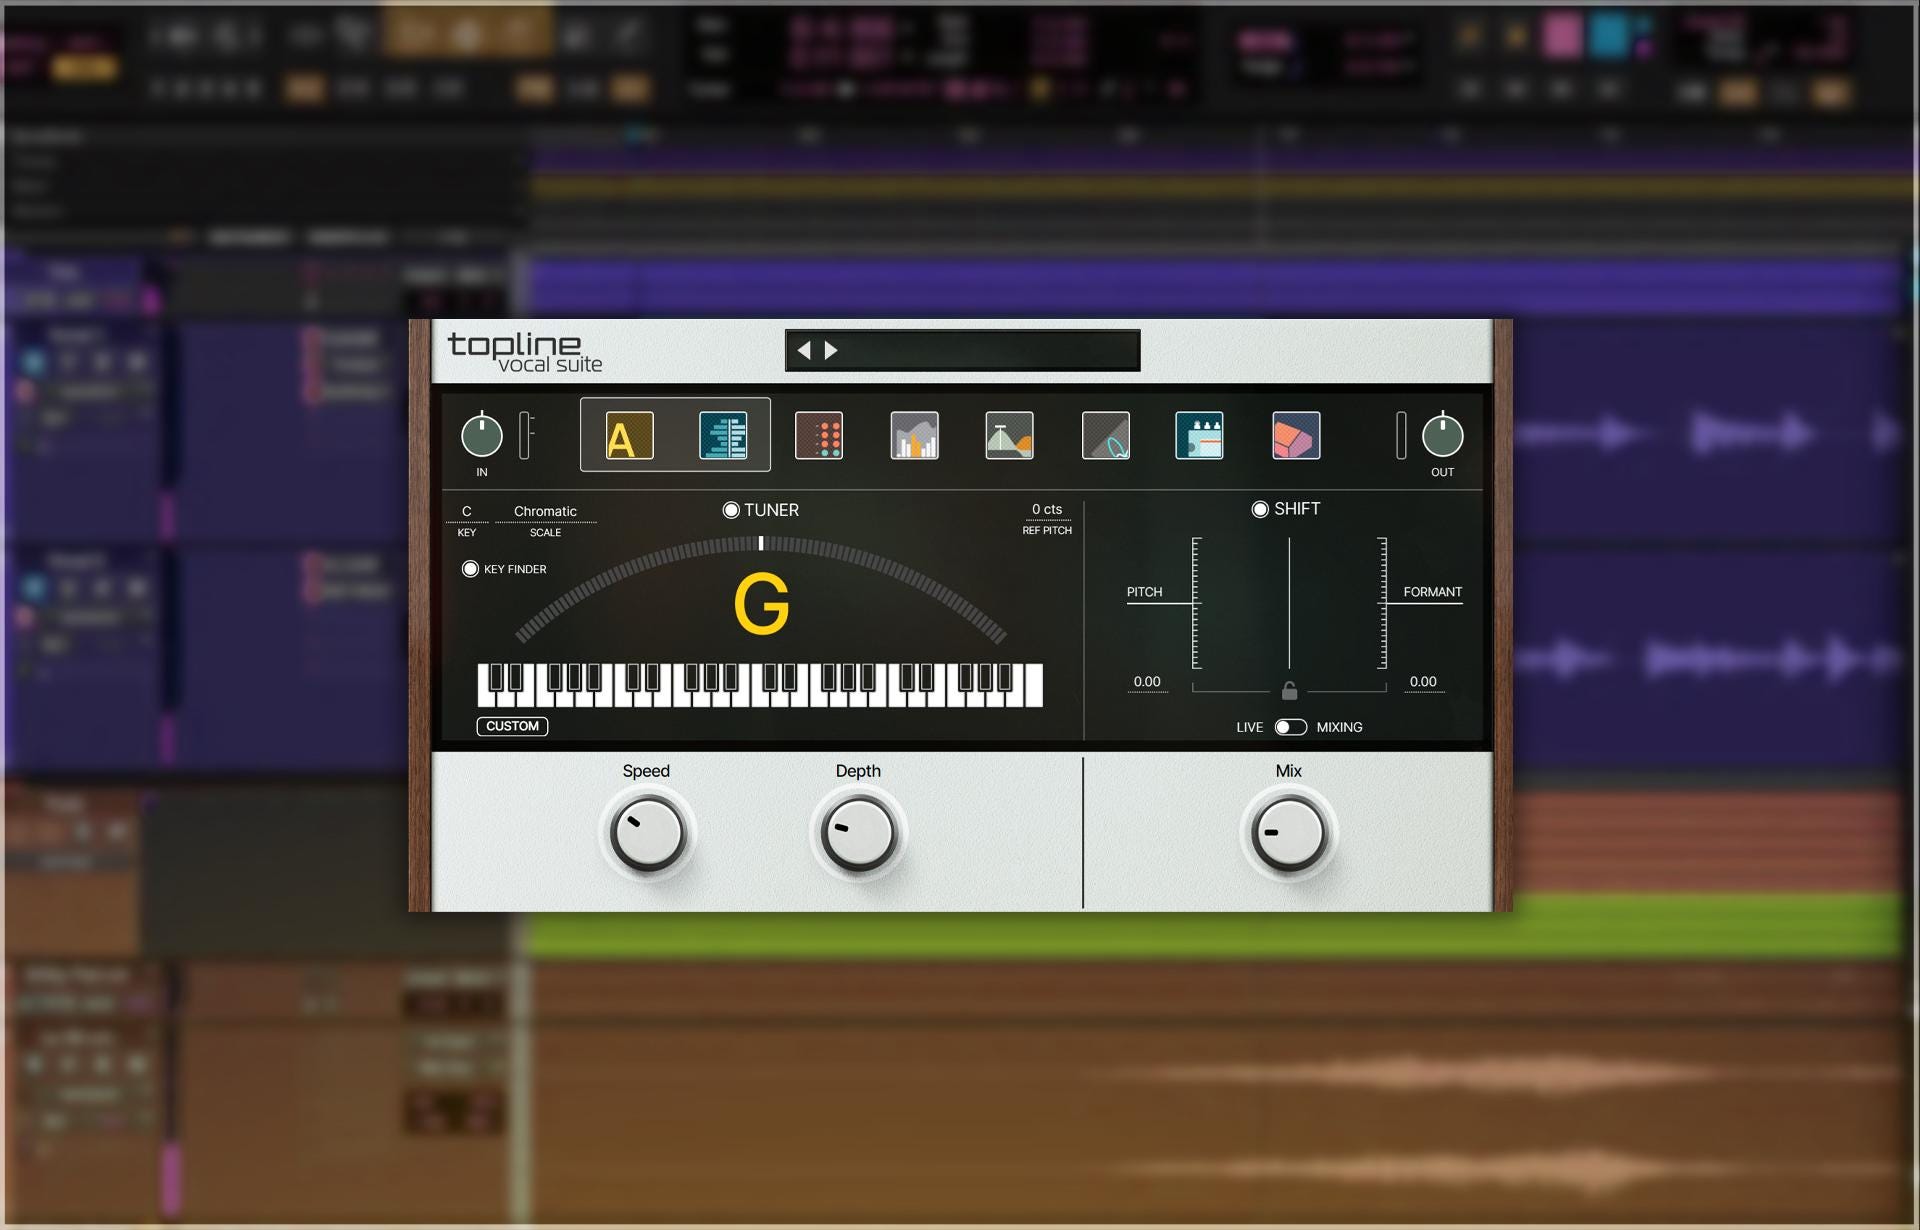Image resolution: width=1920 pixels, height=1230 pixels.
Task: Click the output level meter beside OUT knob
Action: (x=1401, y=436)
